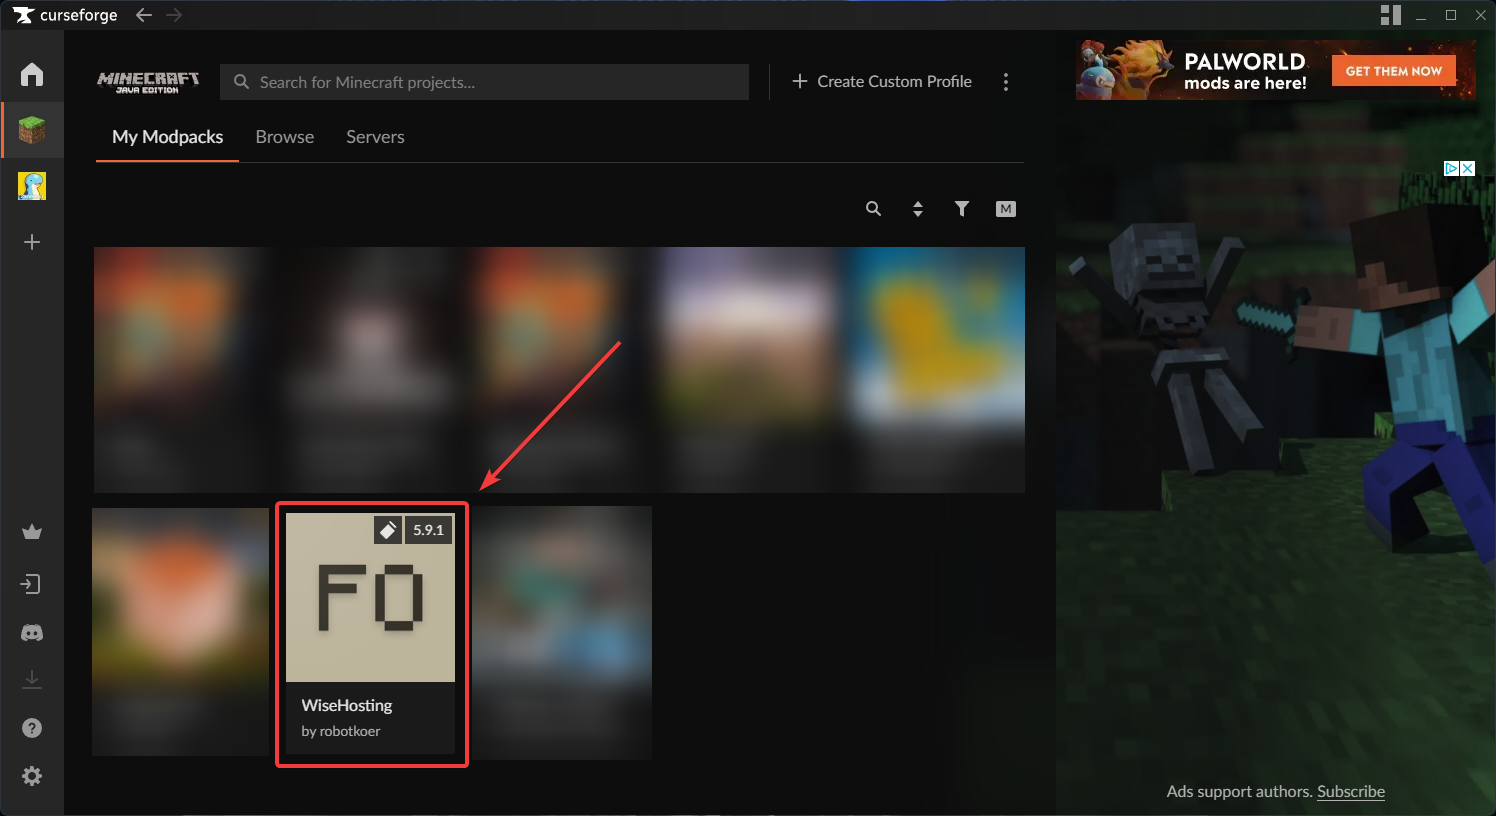Open the Discord icon in the sidebar
This screenshot has height=816, width=1496.
click(x=32, y=633)
